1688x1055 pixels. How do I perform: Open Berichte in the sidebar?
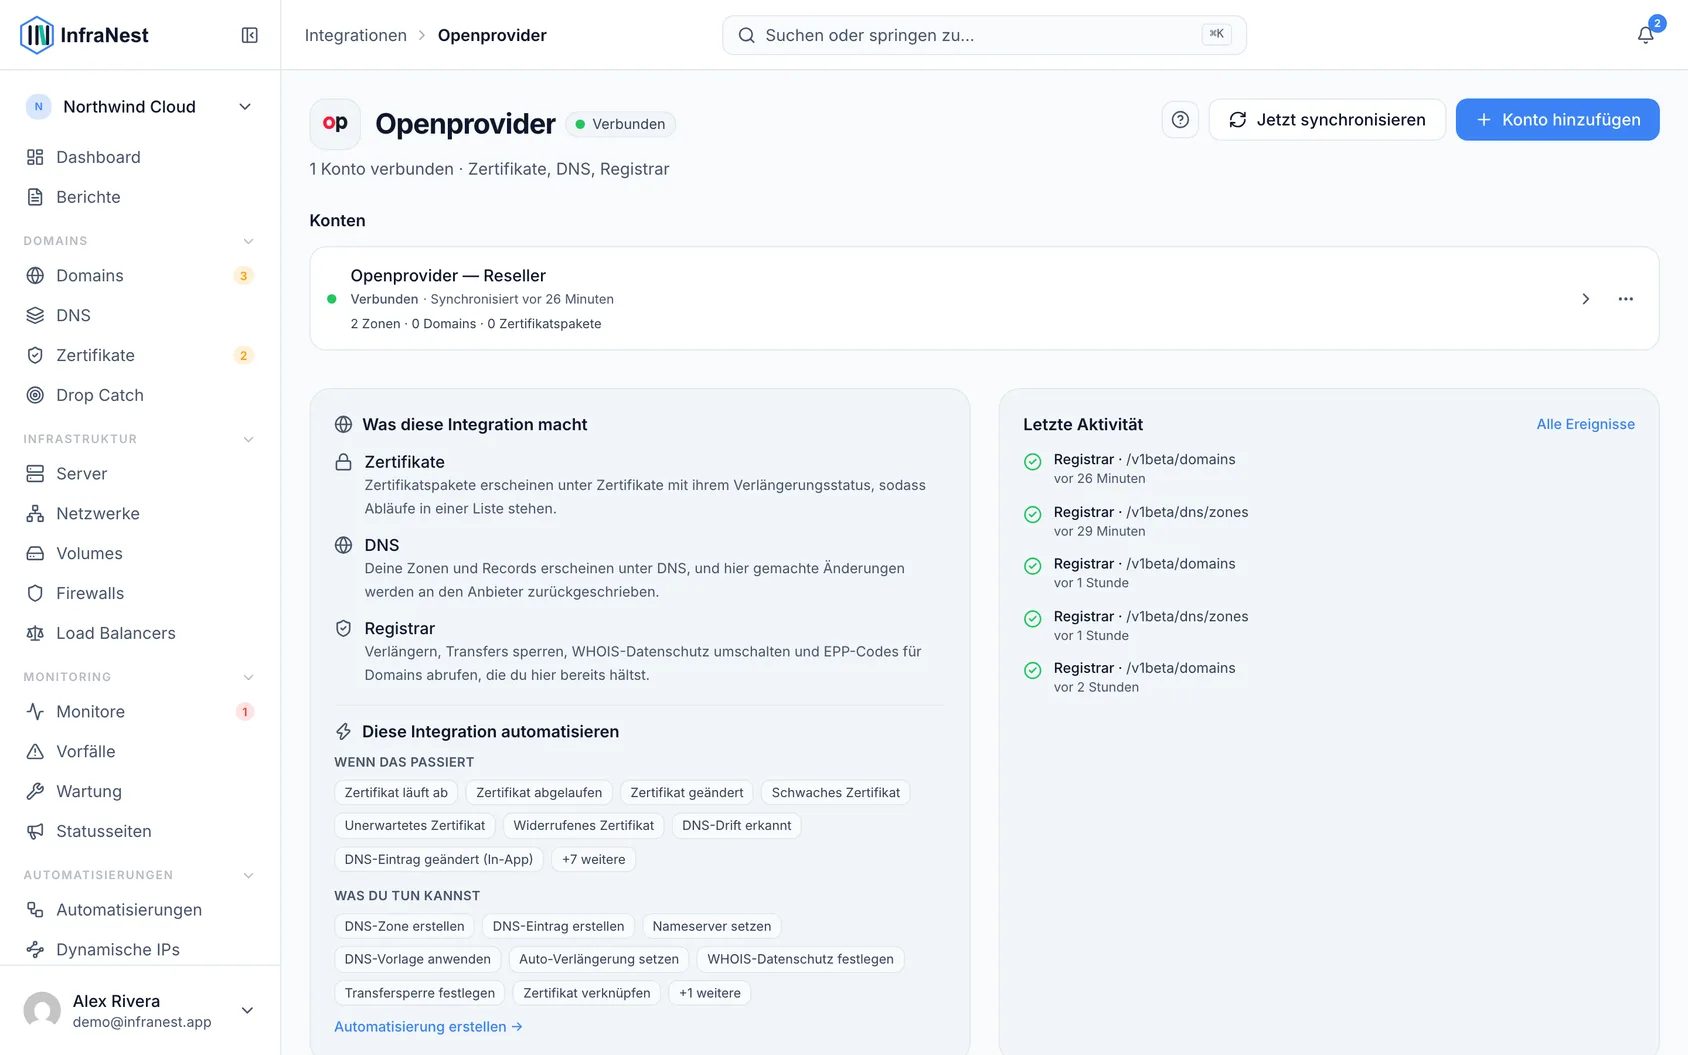[140, 197]
